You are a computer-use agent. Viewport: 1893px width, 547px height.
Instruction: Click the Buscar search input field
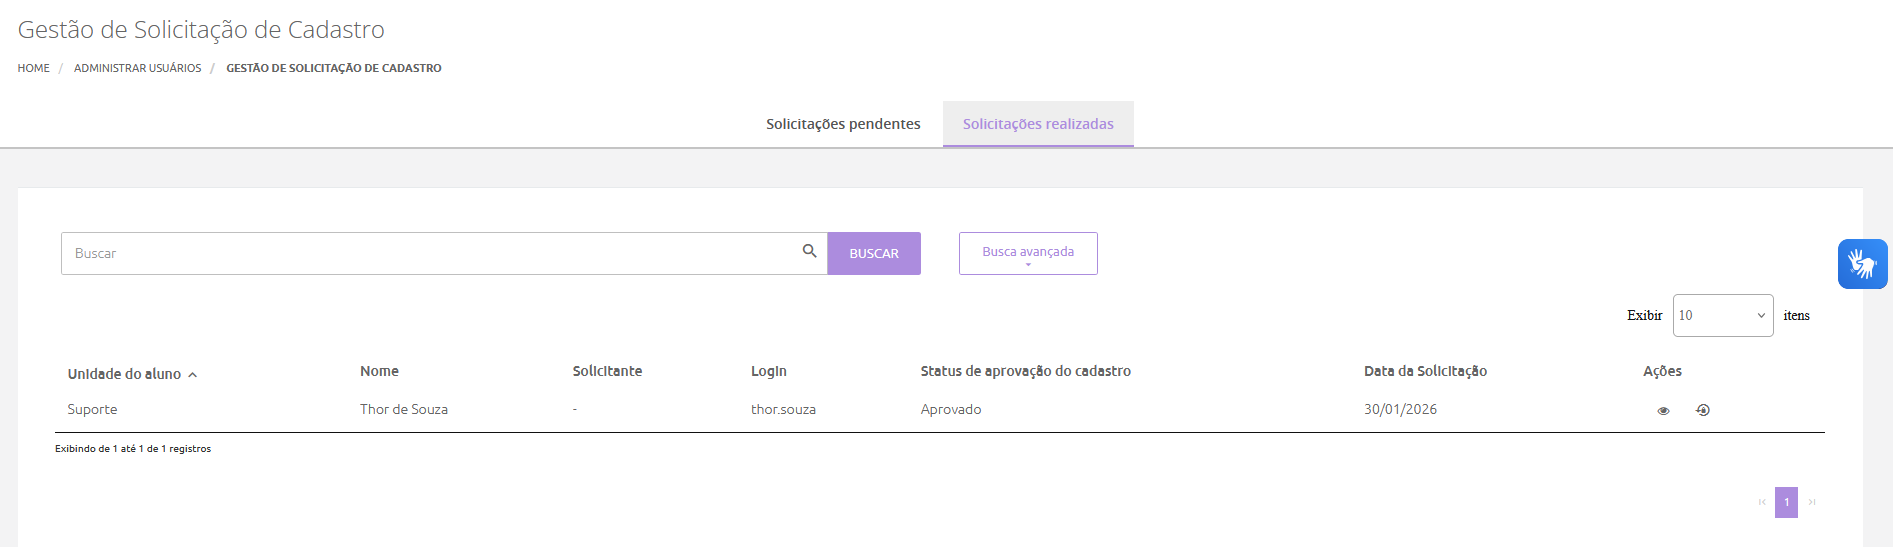pyautogui.click(x=430, y=253)
